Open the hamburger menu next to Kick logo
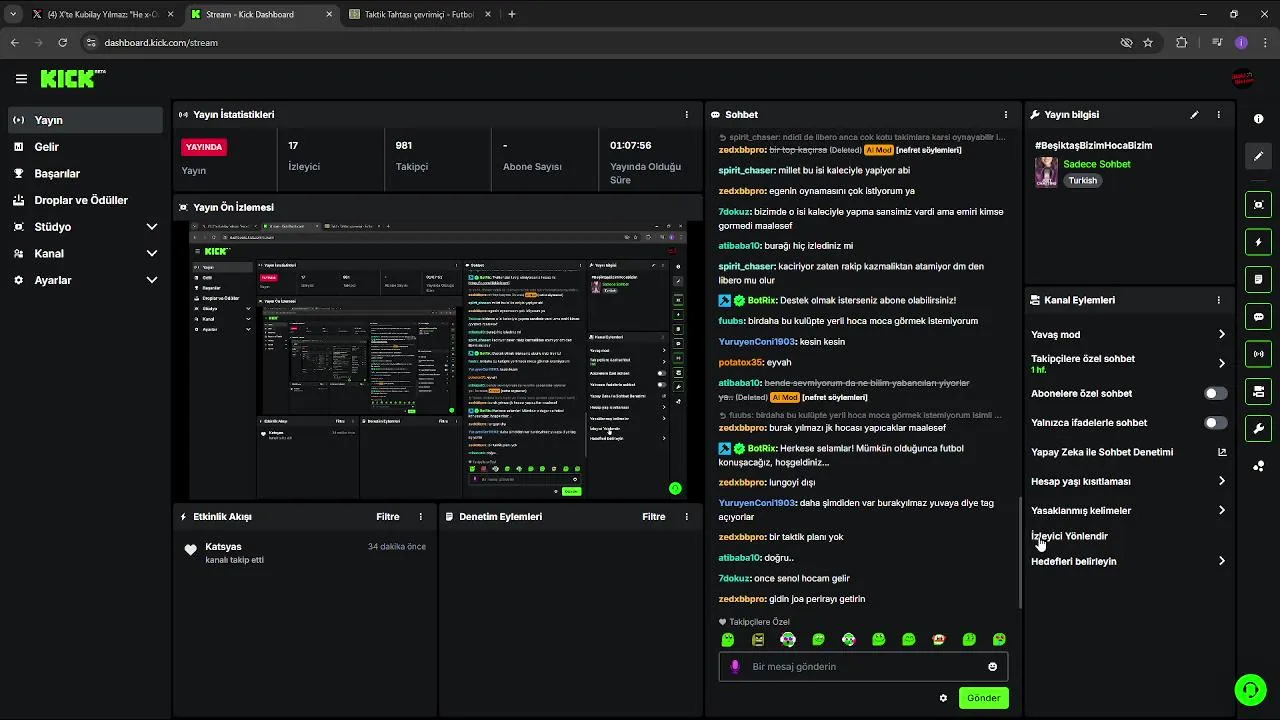This screenshot has width=1280, height=720. [x=21, y=79]
